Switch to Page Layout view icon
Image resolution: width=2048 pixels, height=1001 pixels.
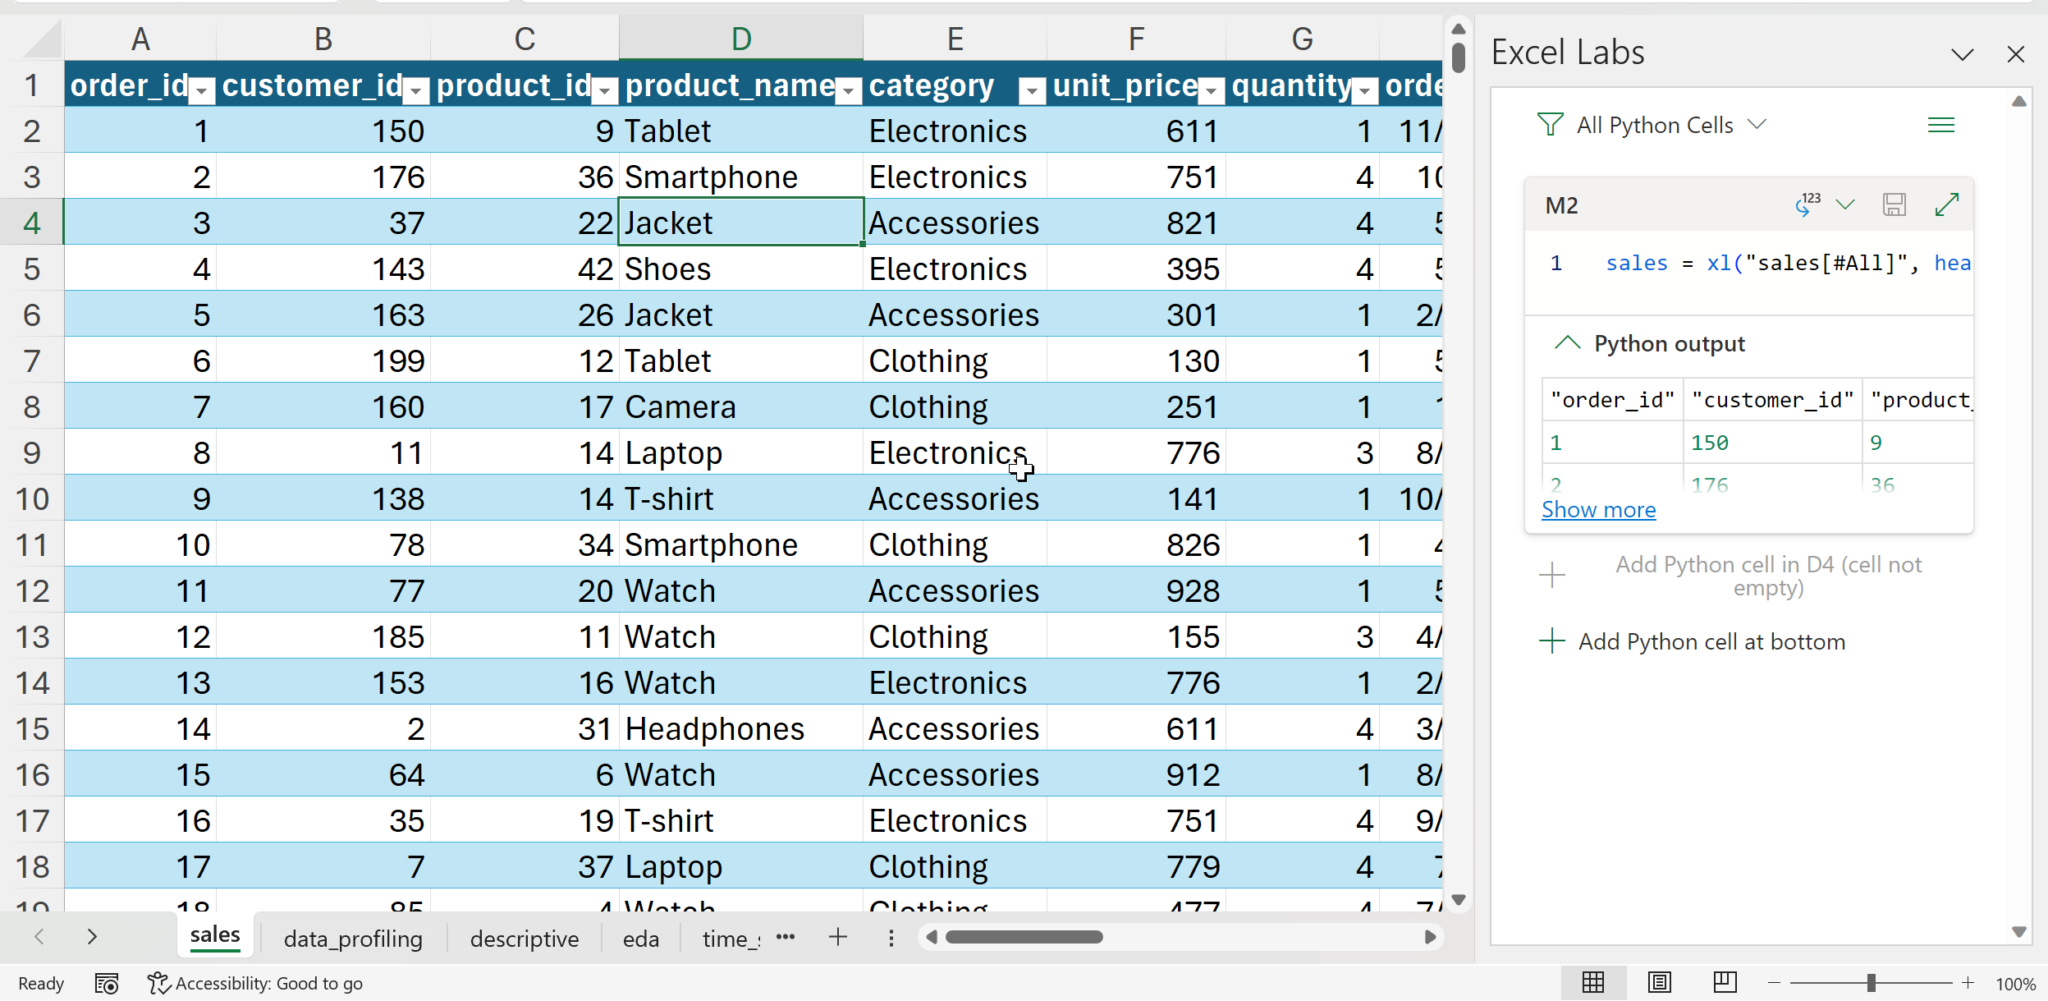click(1659, 983)
